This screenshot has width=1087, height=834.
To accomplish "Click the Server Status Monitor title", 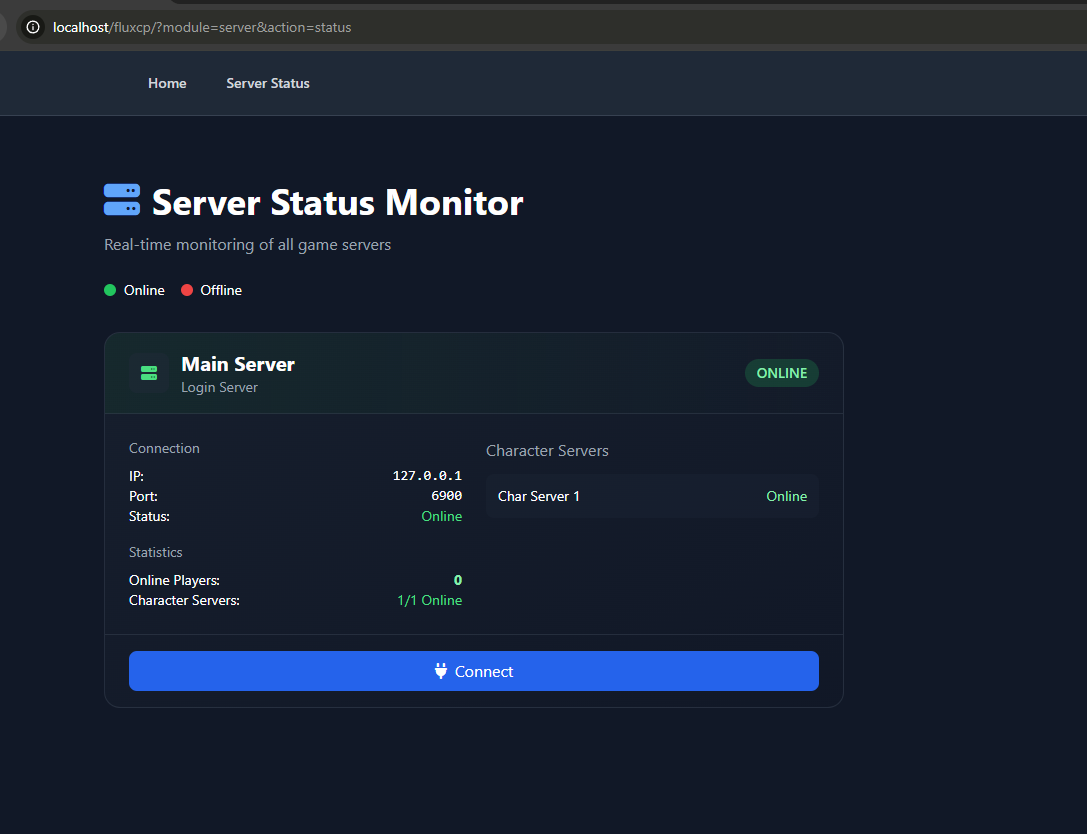I will point(337,203).
